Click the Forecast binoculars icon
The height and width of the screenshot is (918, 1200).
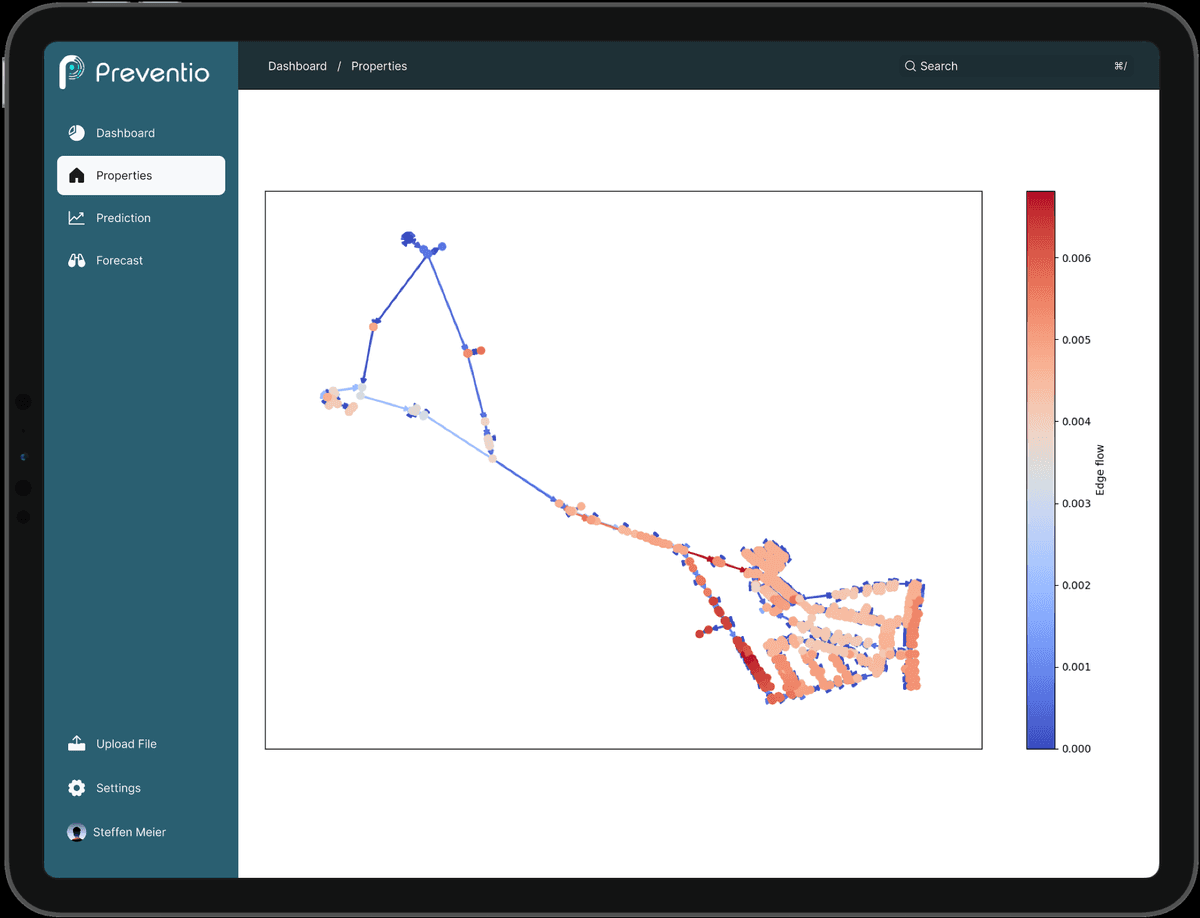pos(76,261)
